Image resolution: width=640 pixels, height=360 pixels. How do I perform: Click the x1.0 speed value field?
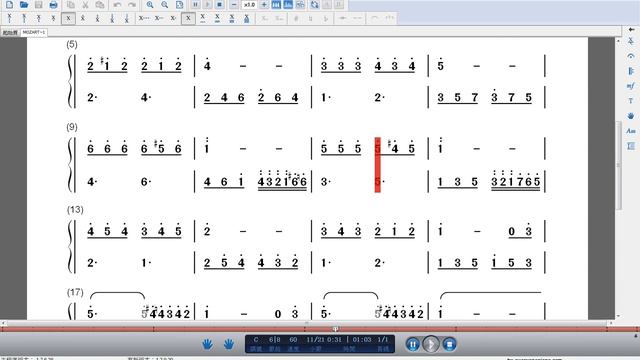click(x=249, y=5)
